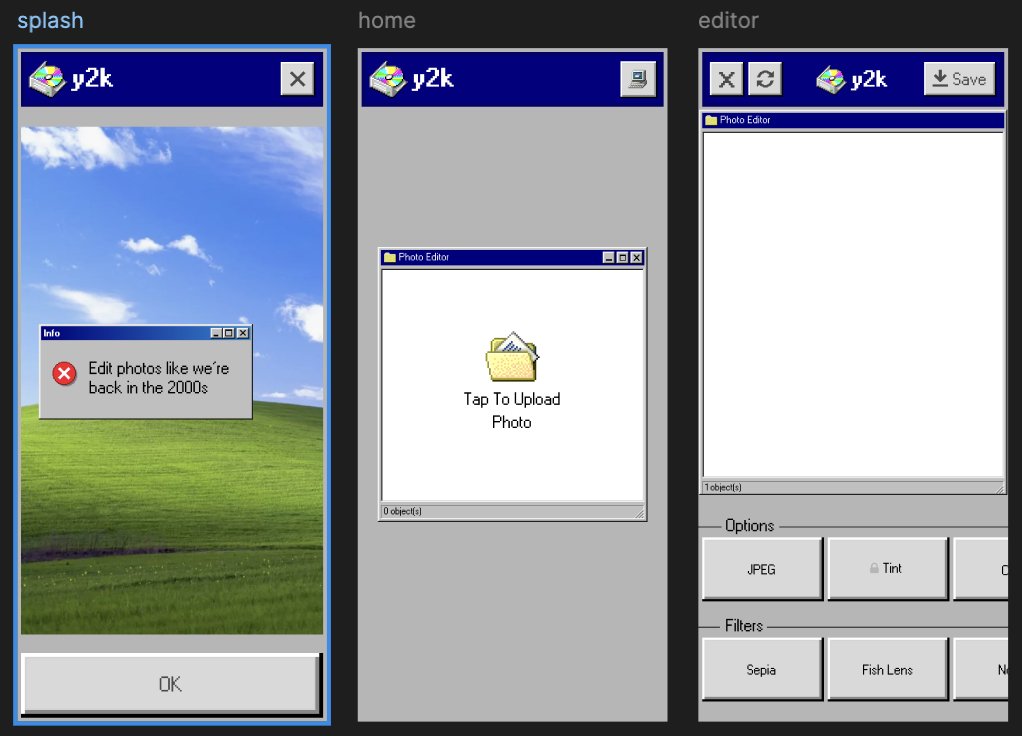Close the Info dialog window
The width and height of the screenshot is (1022, 736).
pos(243,333)
